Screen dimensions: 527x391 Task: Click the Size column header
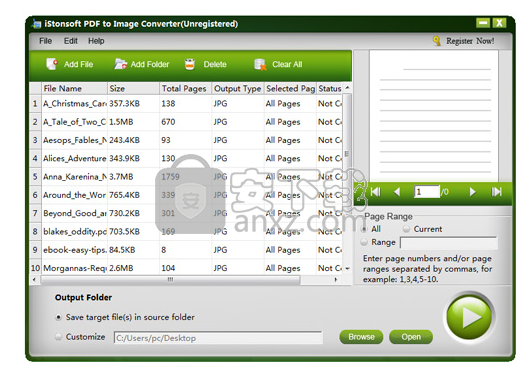click(133, 88)
